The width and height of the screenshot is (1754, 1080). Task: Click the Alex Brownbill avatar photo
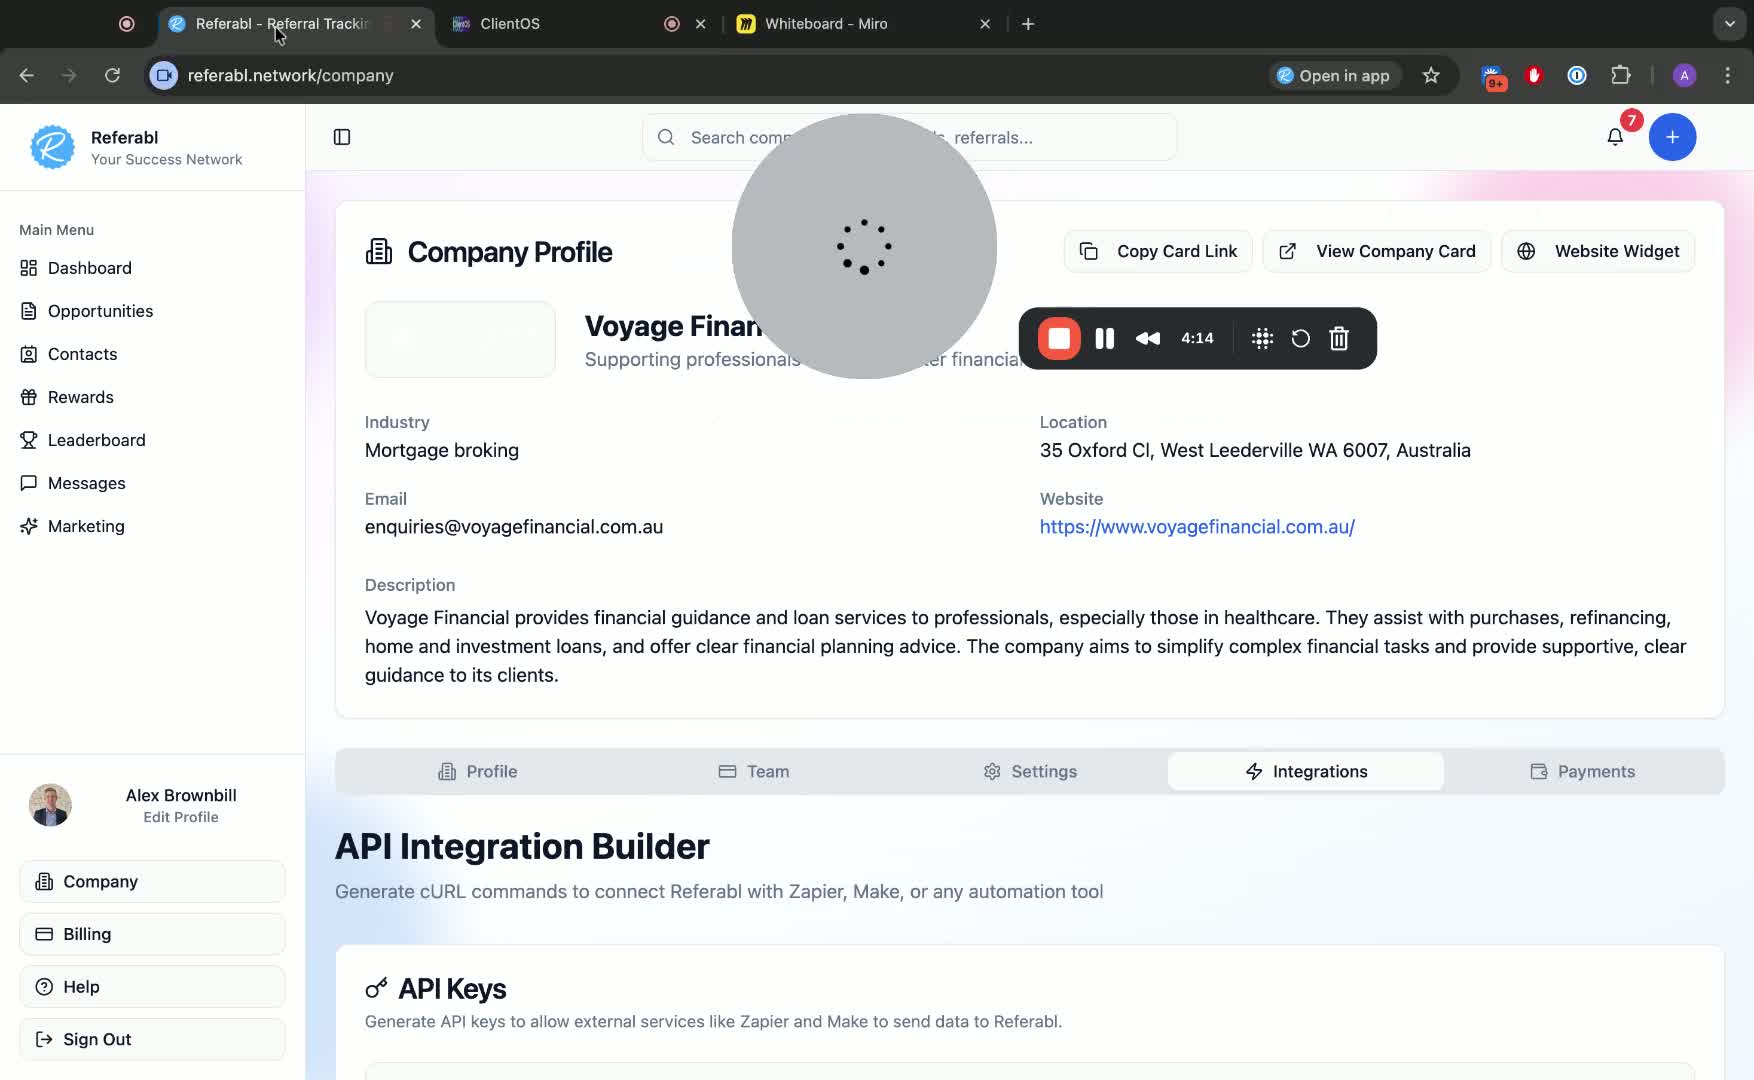tap(50, 805)
